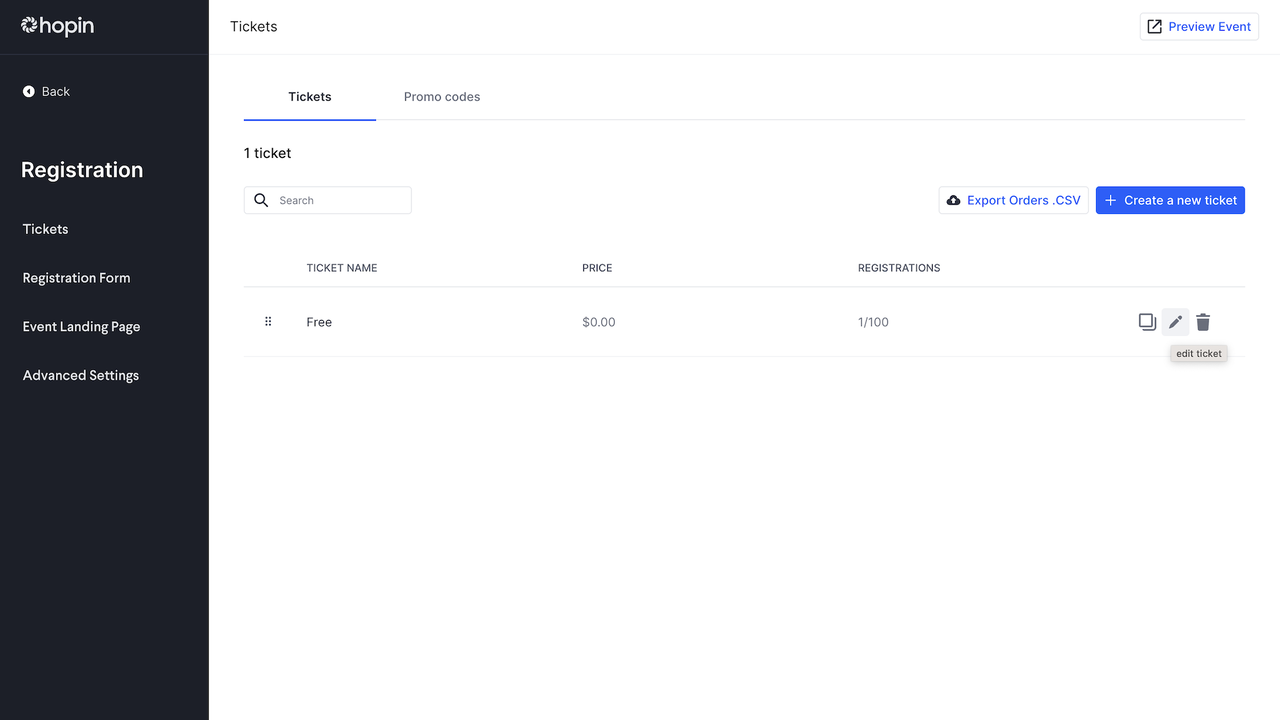
Task: Click the Preview Event button
Action: pos(1199,26)
